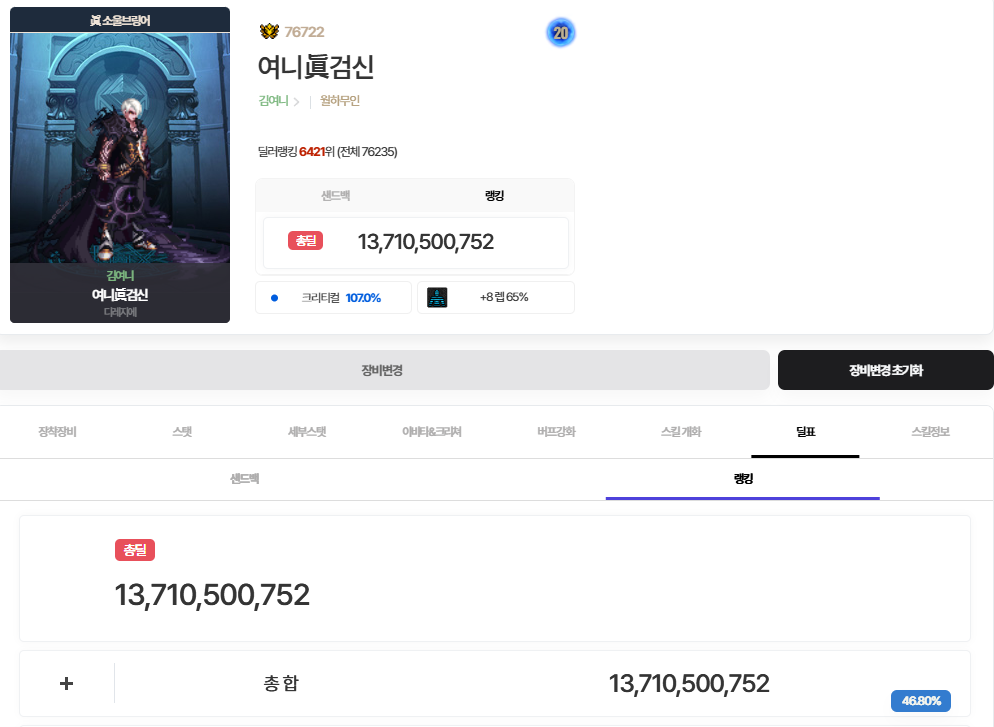Click the blue dot beside 크리티컬
This screenshot has width=994, height=727.
[x=274, y=297]
